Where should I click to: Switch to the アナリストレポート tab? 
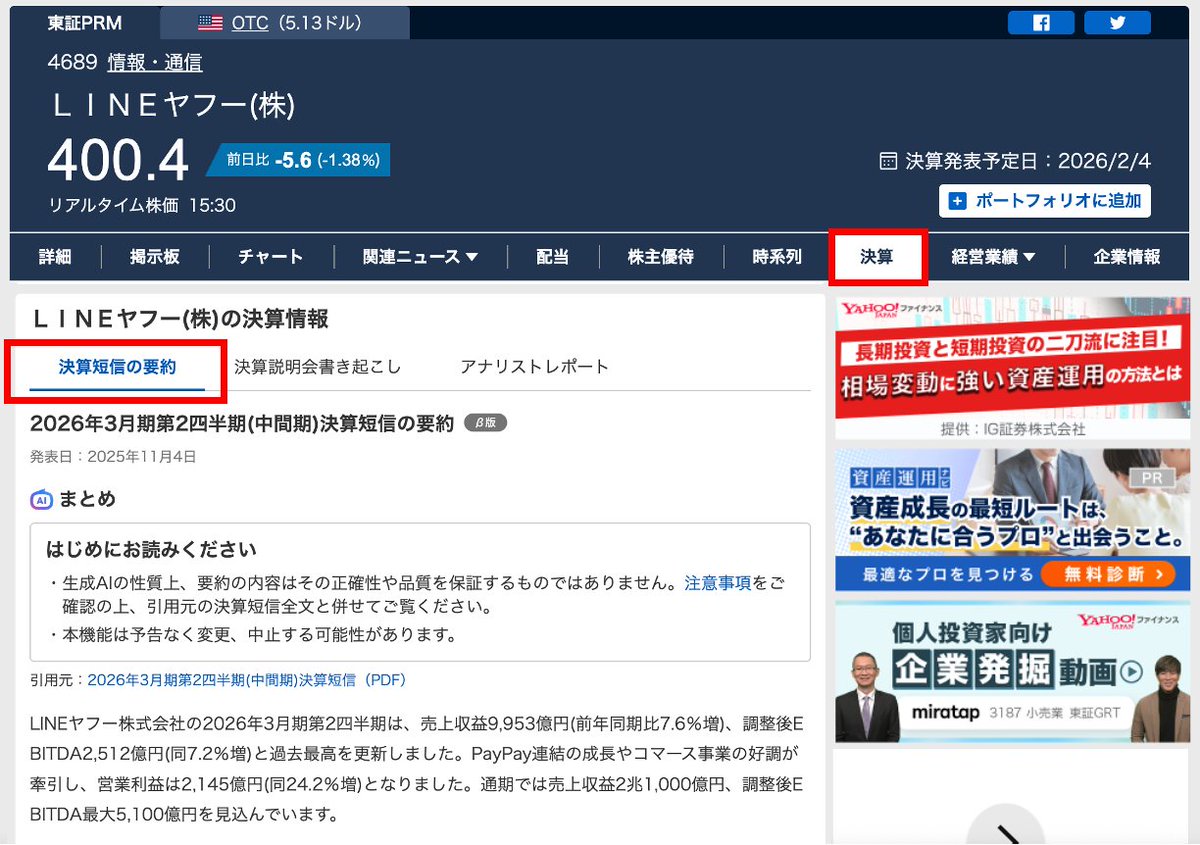click(534, 366)
